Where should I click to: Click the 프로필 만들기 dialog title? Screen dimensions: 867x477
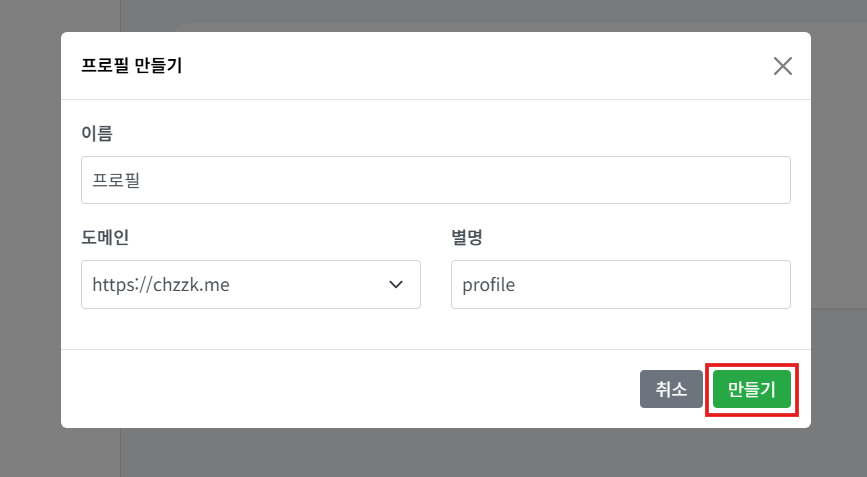tap(132, 67)
